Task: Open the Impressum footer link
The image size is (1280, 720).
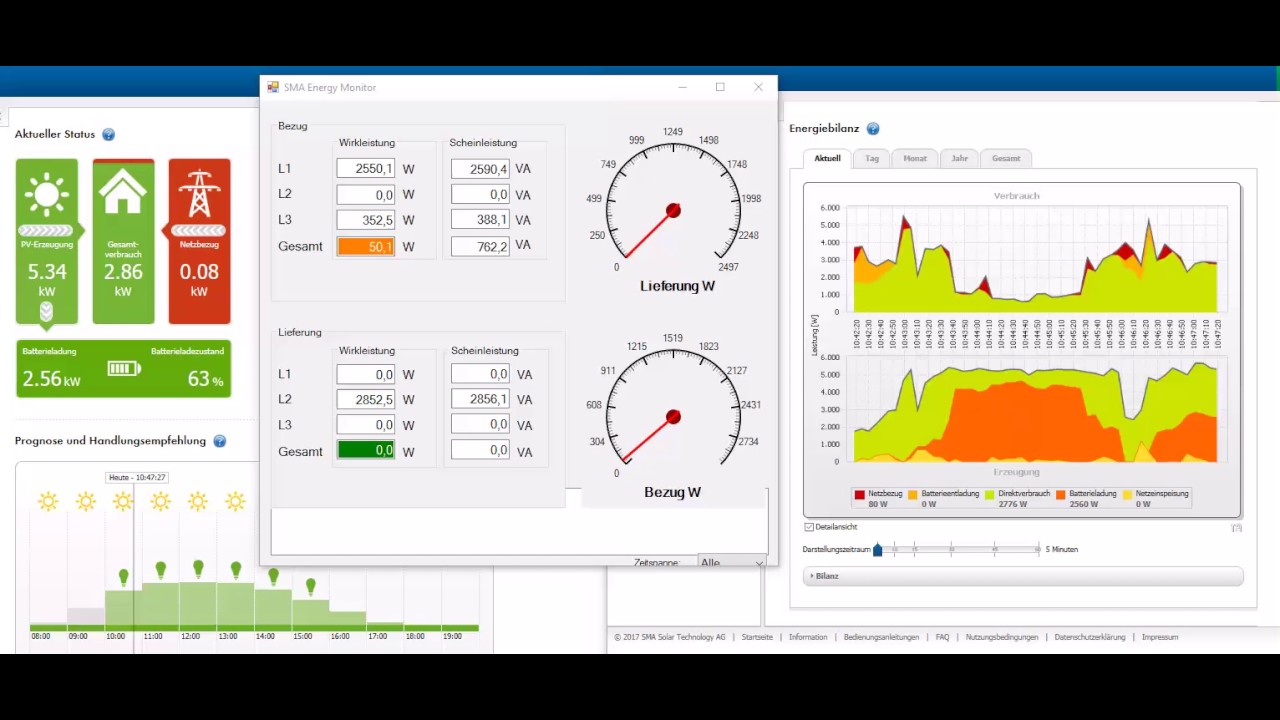Action: tap(1160, 637)
